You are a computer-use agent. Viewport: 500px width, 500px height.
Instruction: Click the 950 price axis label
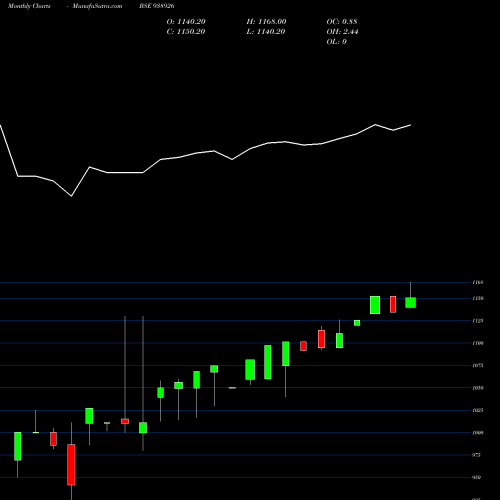[477, 477]
